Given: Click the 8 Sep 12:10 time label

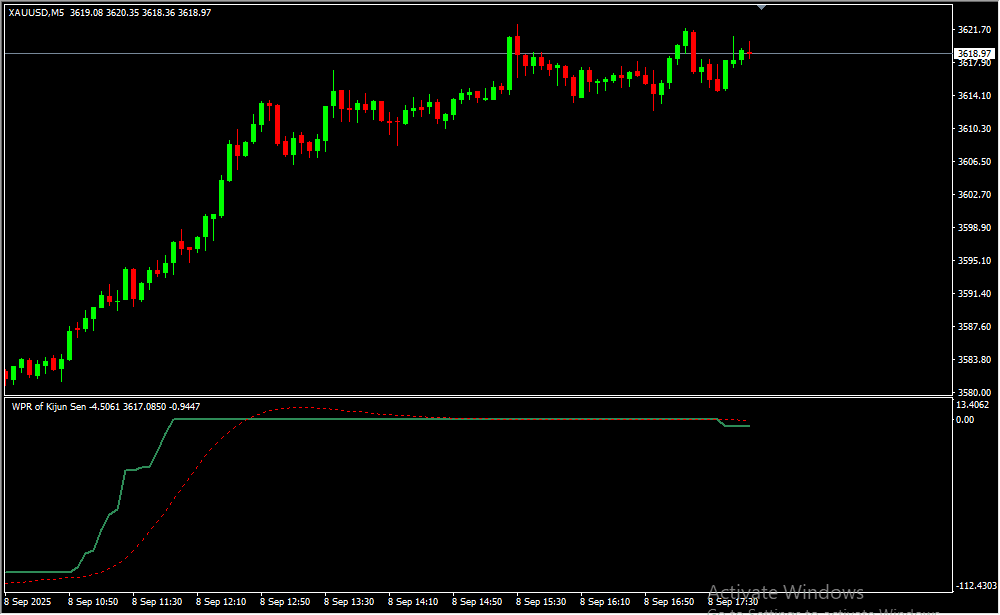Looking at the screenshot, I should coord(221,602).
